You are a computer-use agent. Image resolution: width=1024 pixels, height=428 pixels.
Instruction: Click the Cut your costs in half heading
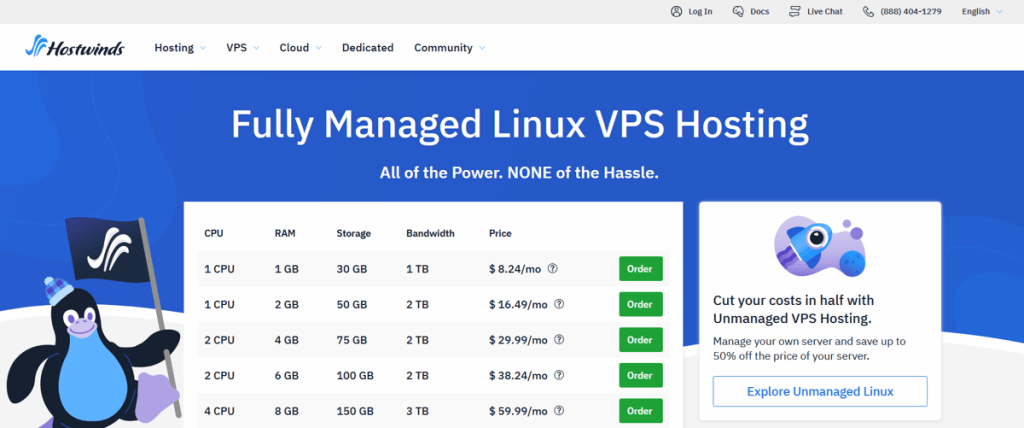(x=793, y=310)
